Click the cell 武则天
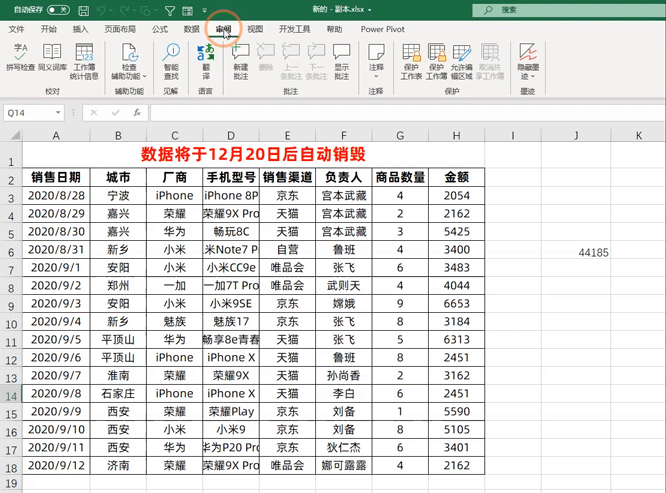 coord(344,285)
